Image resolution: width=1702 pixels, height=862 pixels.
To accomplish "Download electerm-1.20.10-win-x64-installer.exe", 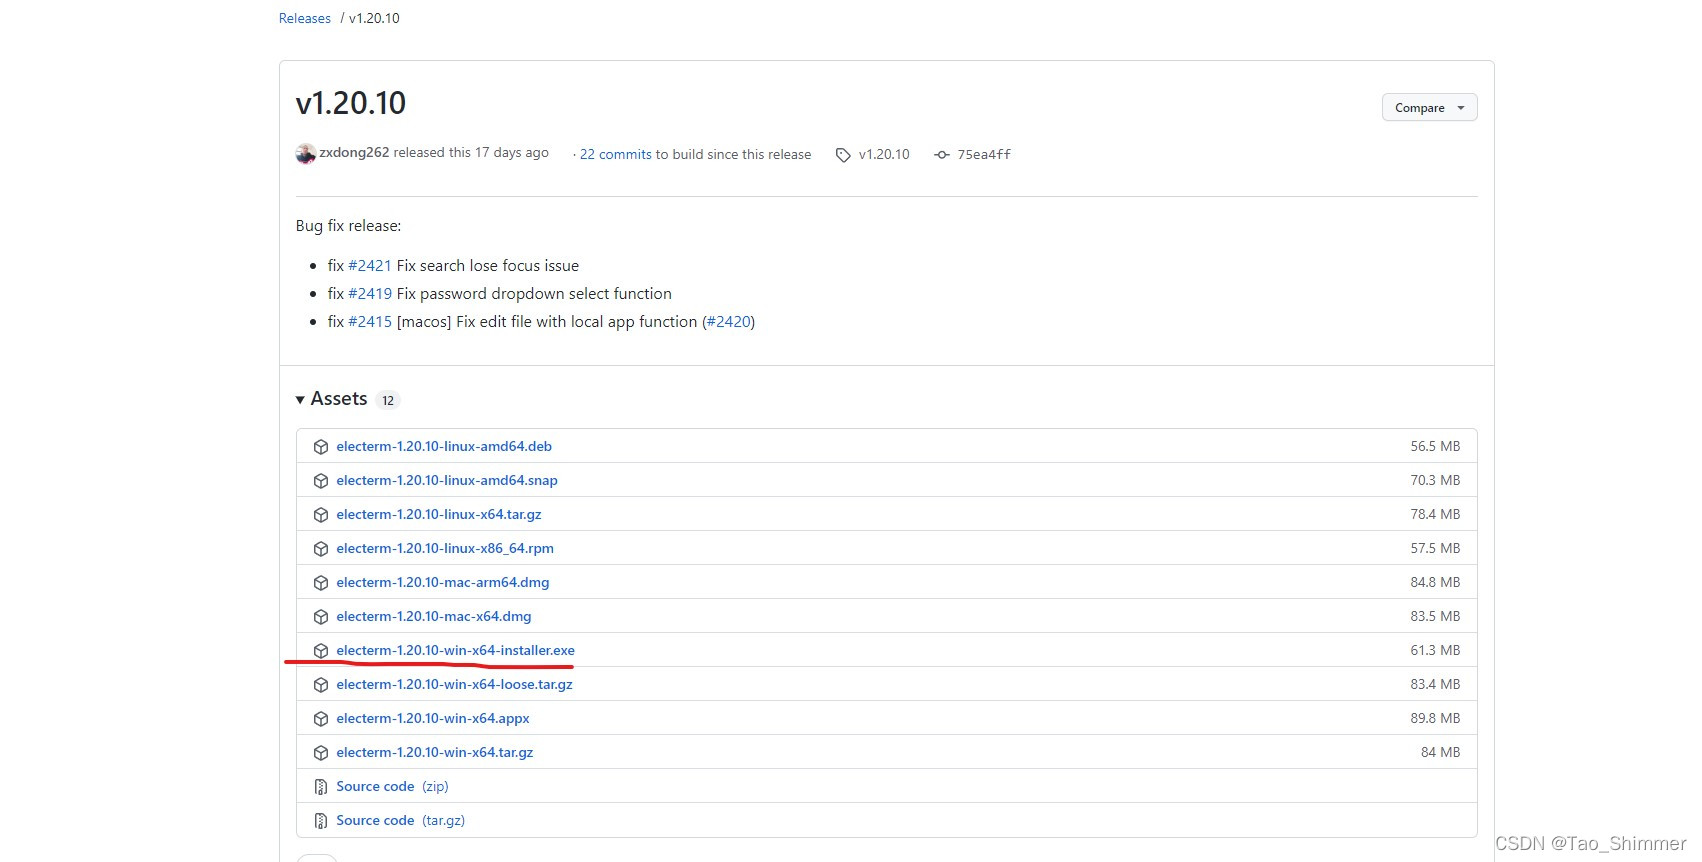I will click(x=456, y=650).
